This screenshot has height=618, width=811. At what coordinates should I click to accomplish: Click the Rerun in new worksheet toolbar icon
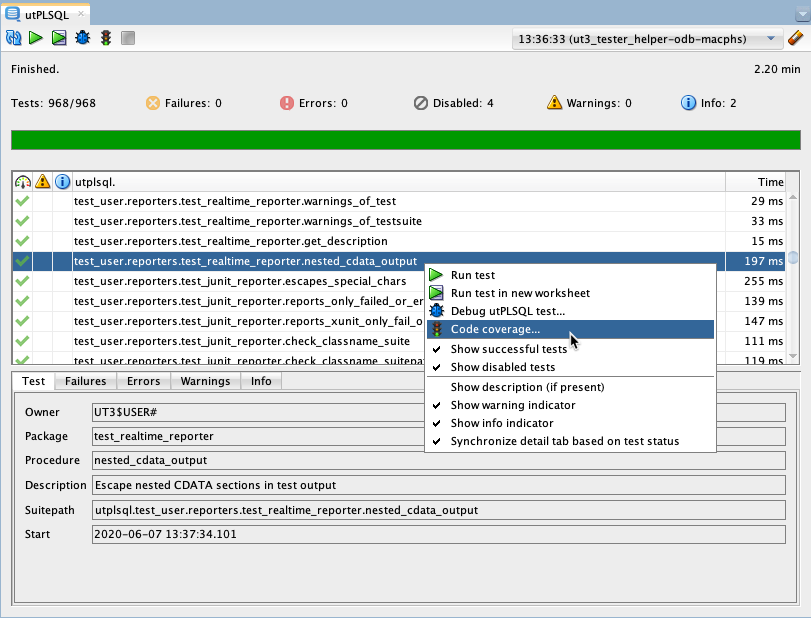59,38
